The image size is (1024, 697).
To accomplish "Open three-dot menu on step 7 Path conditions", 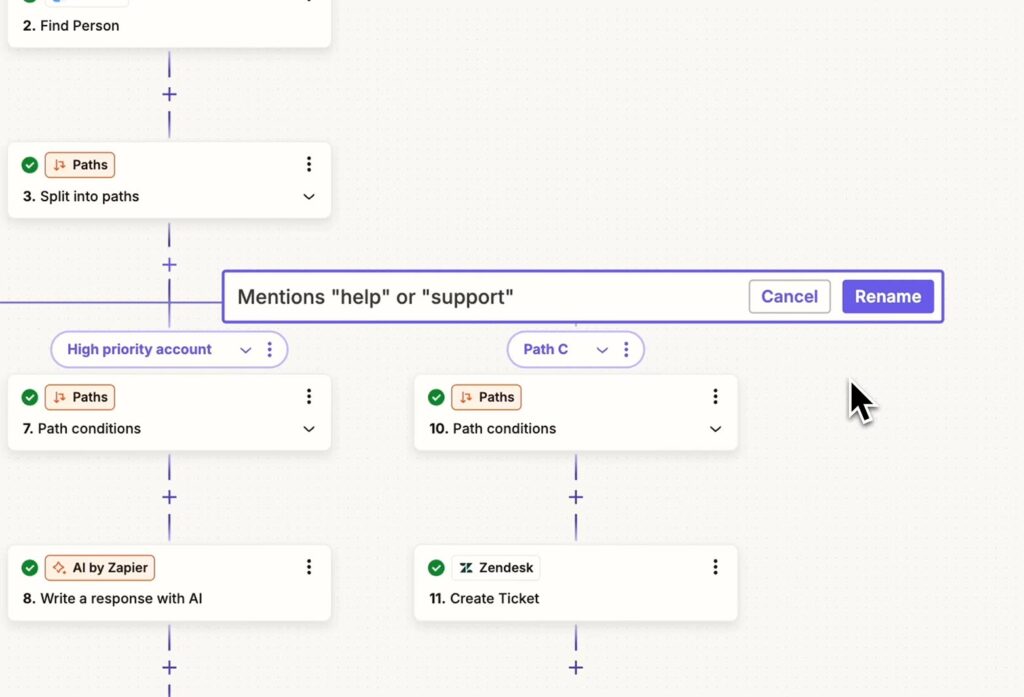I will (309, 397).
